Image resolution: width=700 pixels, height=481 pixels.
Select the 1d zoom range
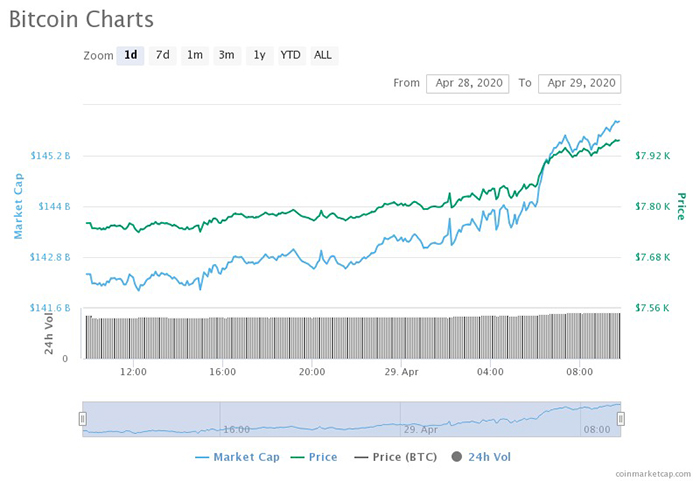pos(130,55)
